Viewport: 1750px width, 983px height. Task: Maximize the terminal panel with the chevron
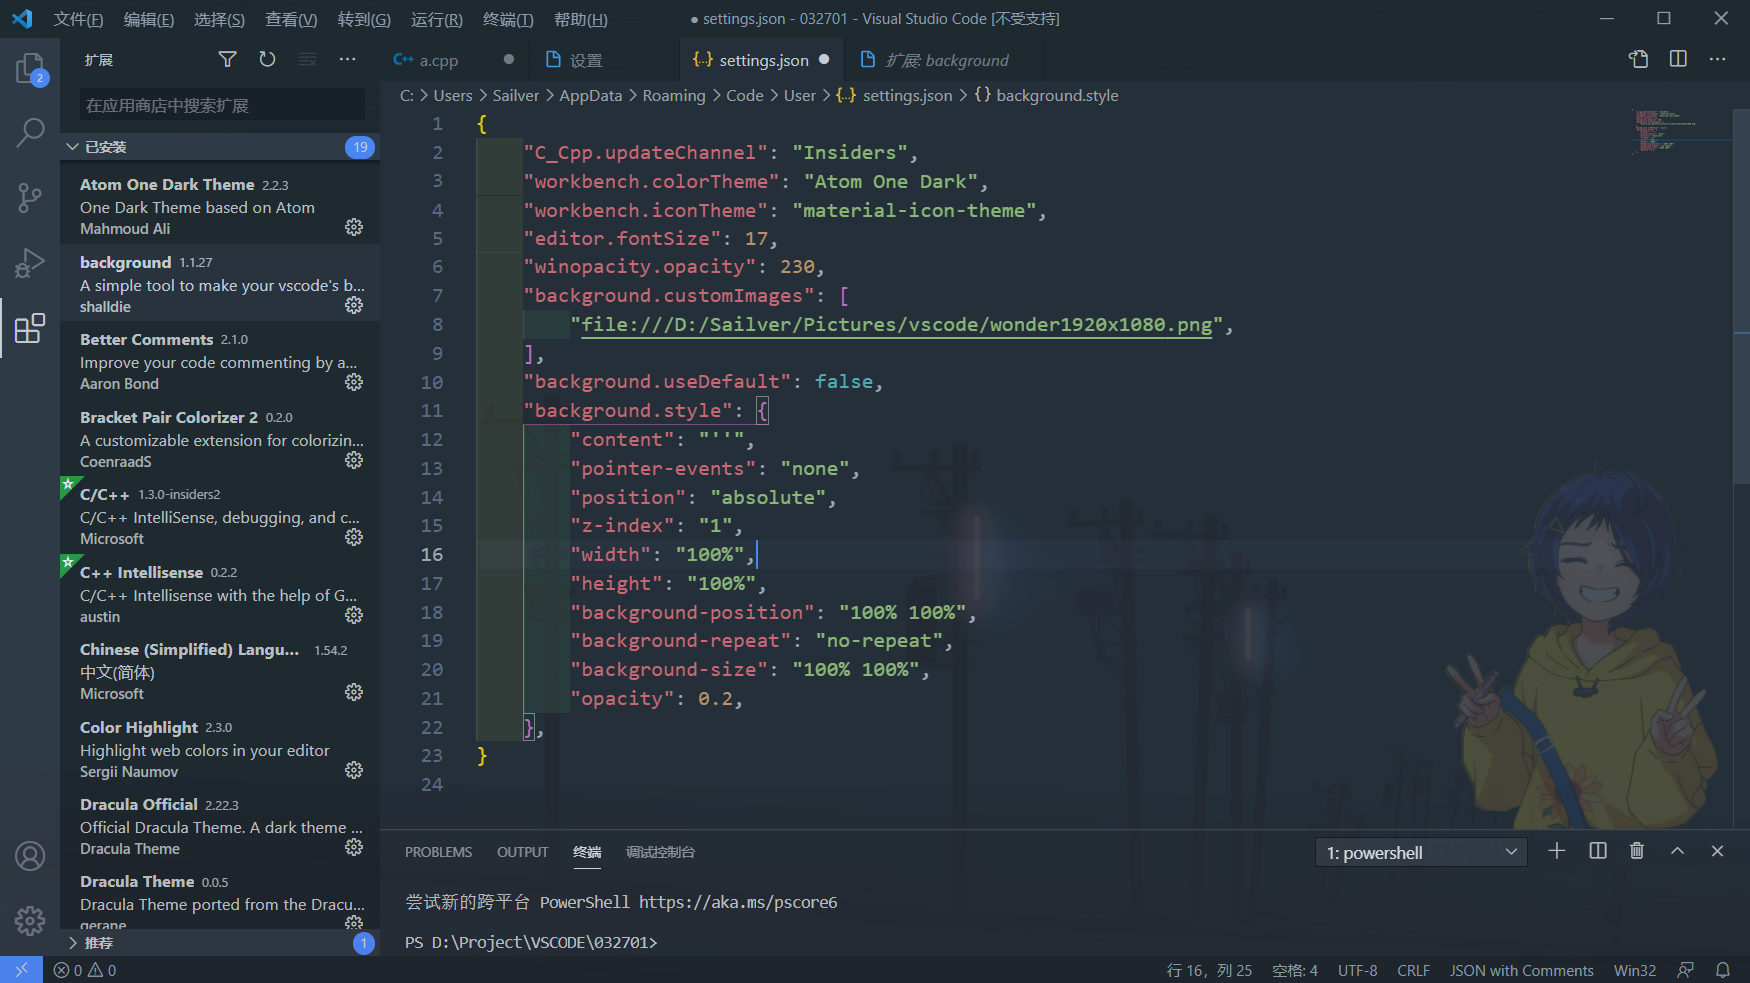1677,851
